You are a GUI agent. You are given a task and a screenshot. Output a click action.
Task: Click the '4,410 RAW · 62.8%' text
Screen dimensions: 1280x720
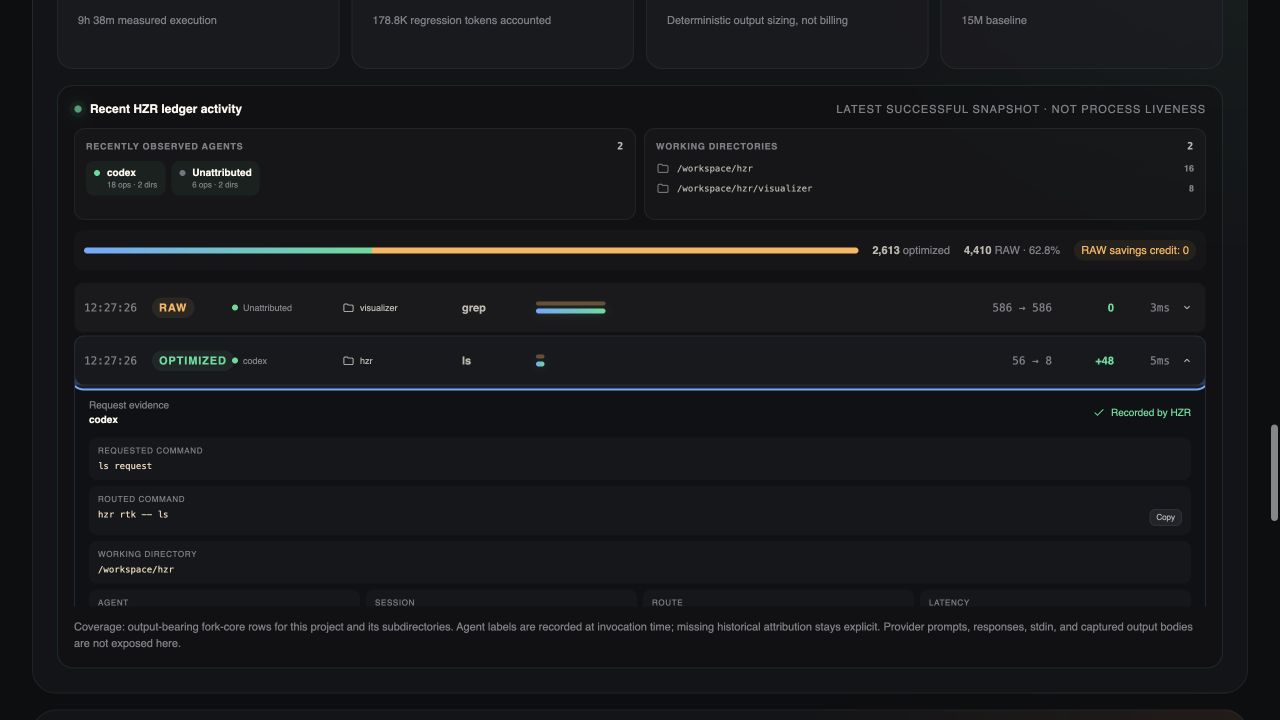point(1011,250)
